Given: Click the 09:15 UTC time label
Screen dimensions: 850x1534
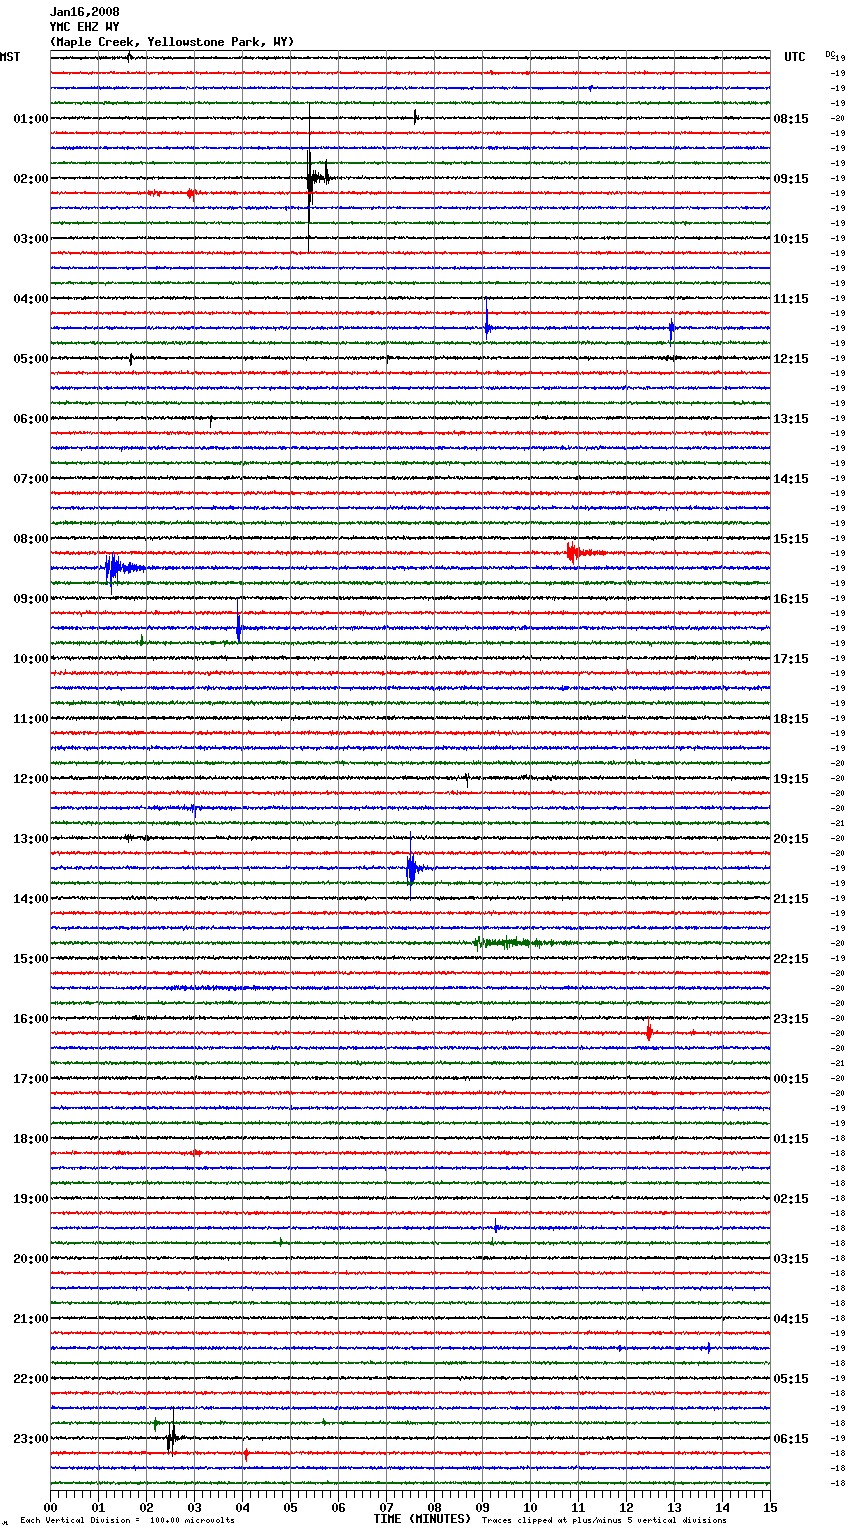Looking at the screenshot, I should [x=791, y=179].
